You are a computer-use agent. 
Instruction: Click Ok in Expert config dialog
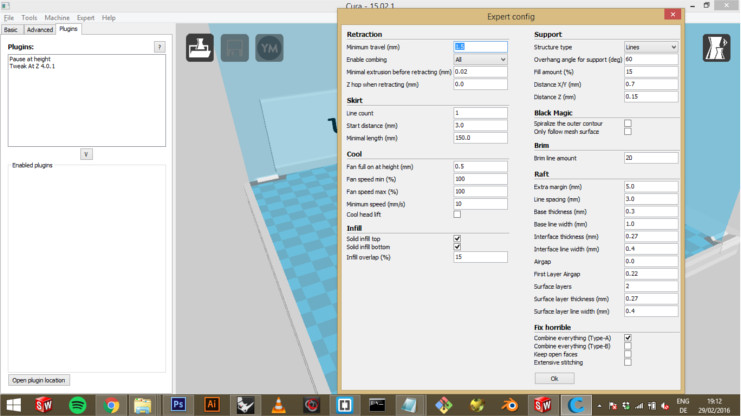[554, 378]
